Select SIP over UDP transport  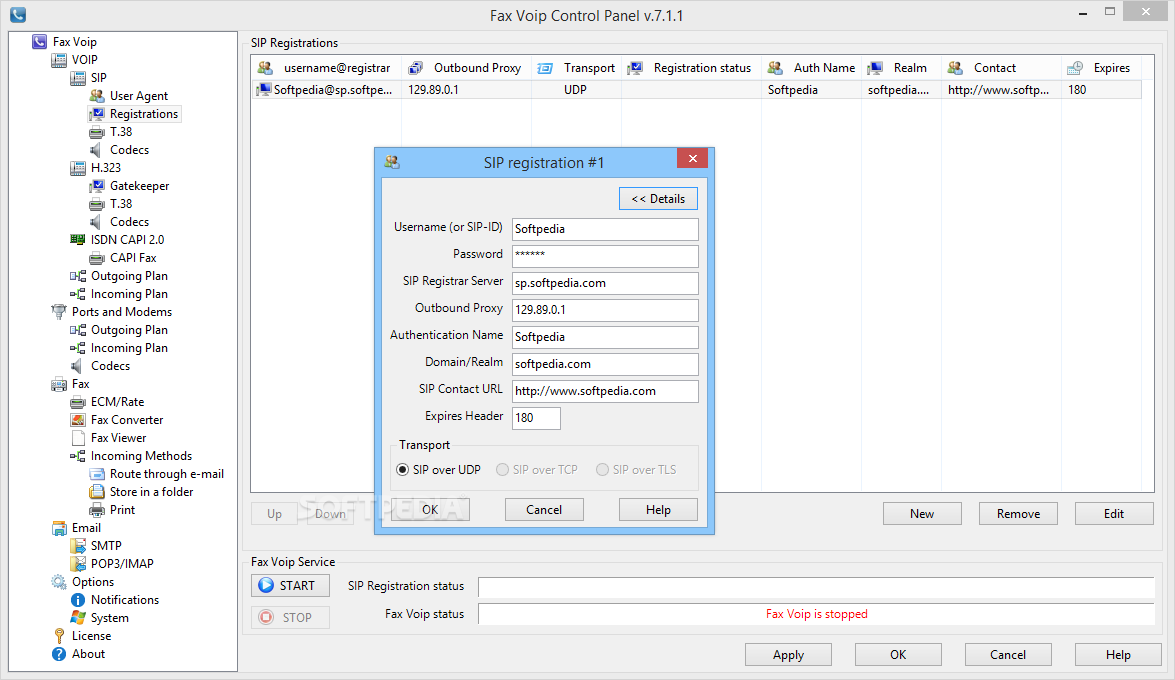pos(438,469)
